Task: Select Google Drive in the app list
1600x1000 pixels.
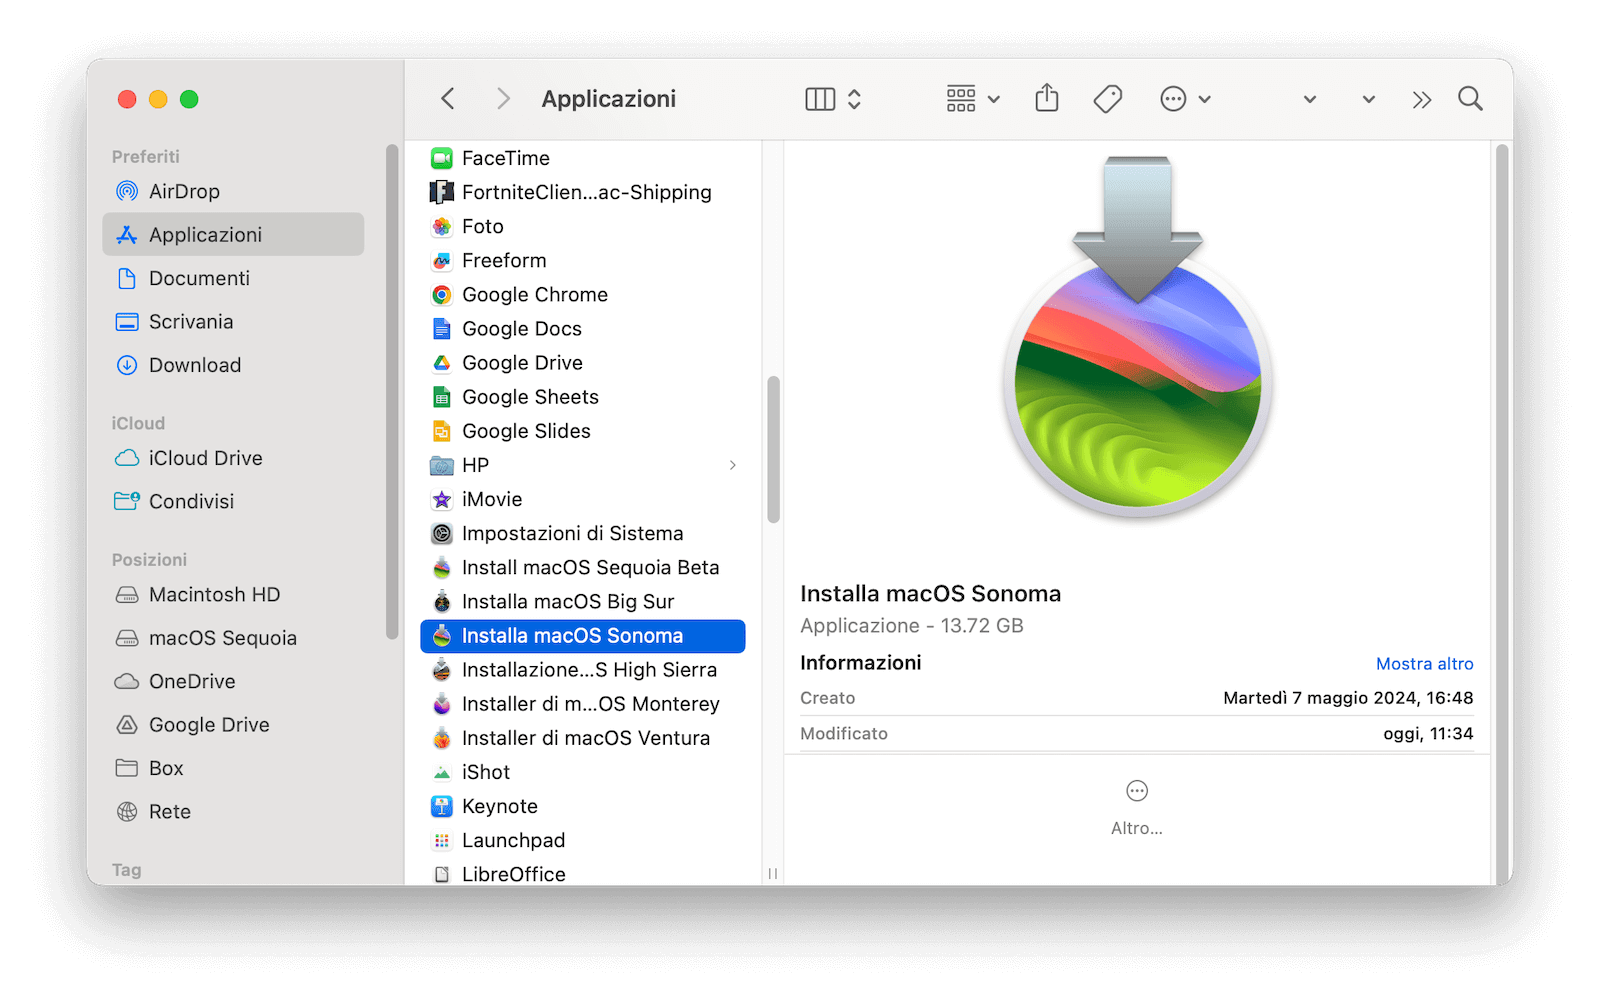Action: (583, 363)
